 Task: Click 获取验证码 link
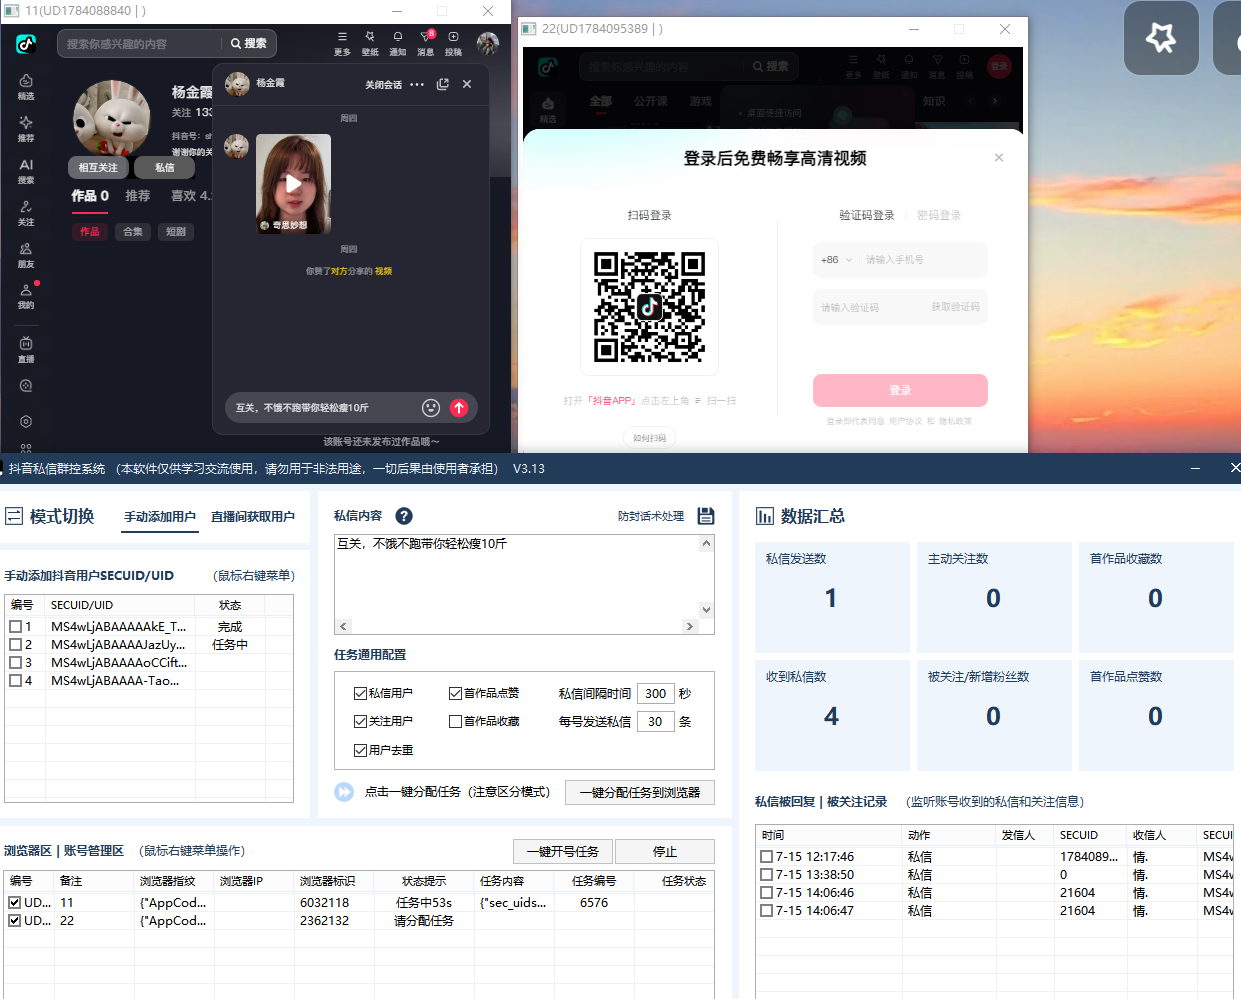[x=955, y=307]
